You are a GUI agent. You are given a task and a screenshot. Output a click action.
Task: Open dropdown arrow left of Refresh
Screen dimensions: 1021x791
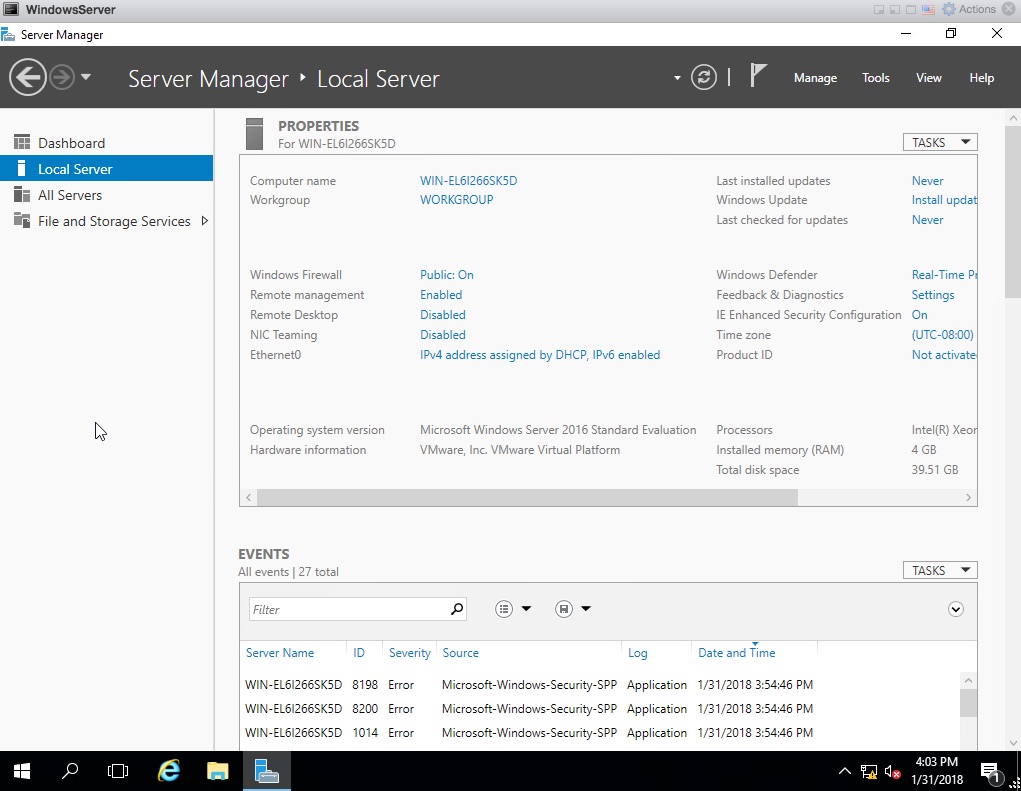tap(677, 77)
